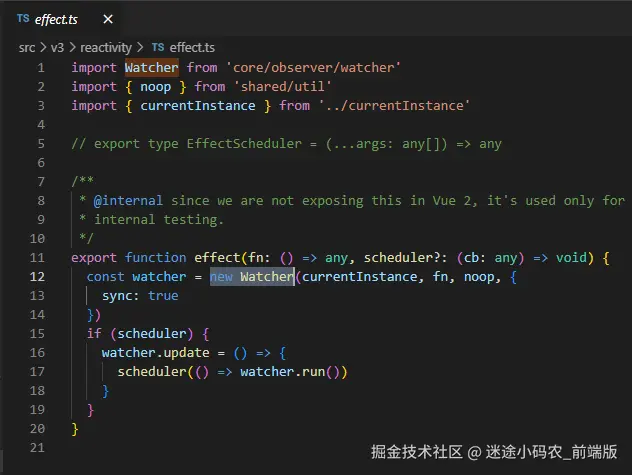The width and height of the screenshot is (632, 475).
Task: Click 'if (scheduler)' condition on line 15
Action: [140, 334]
